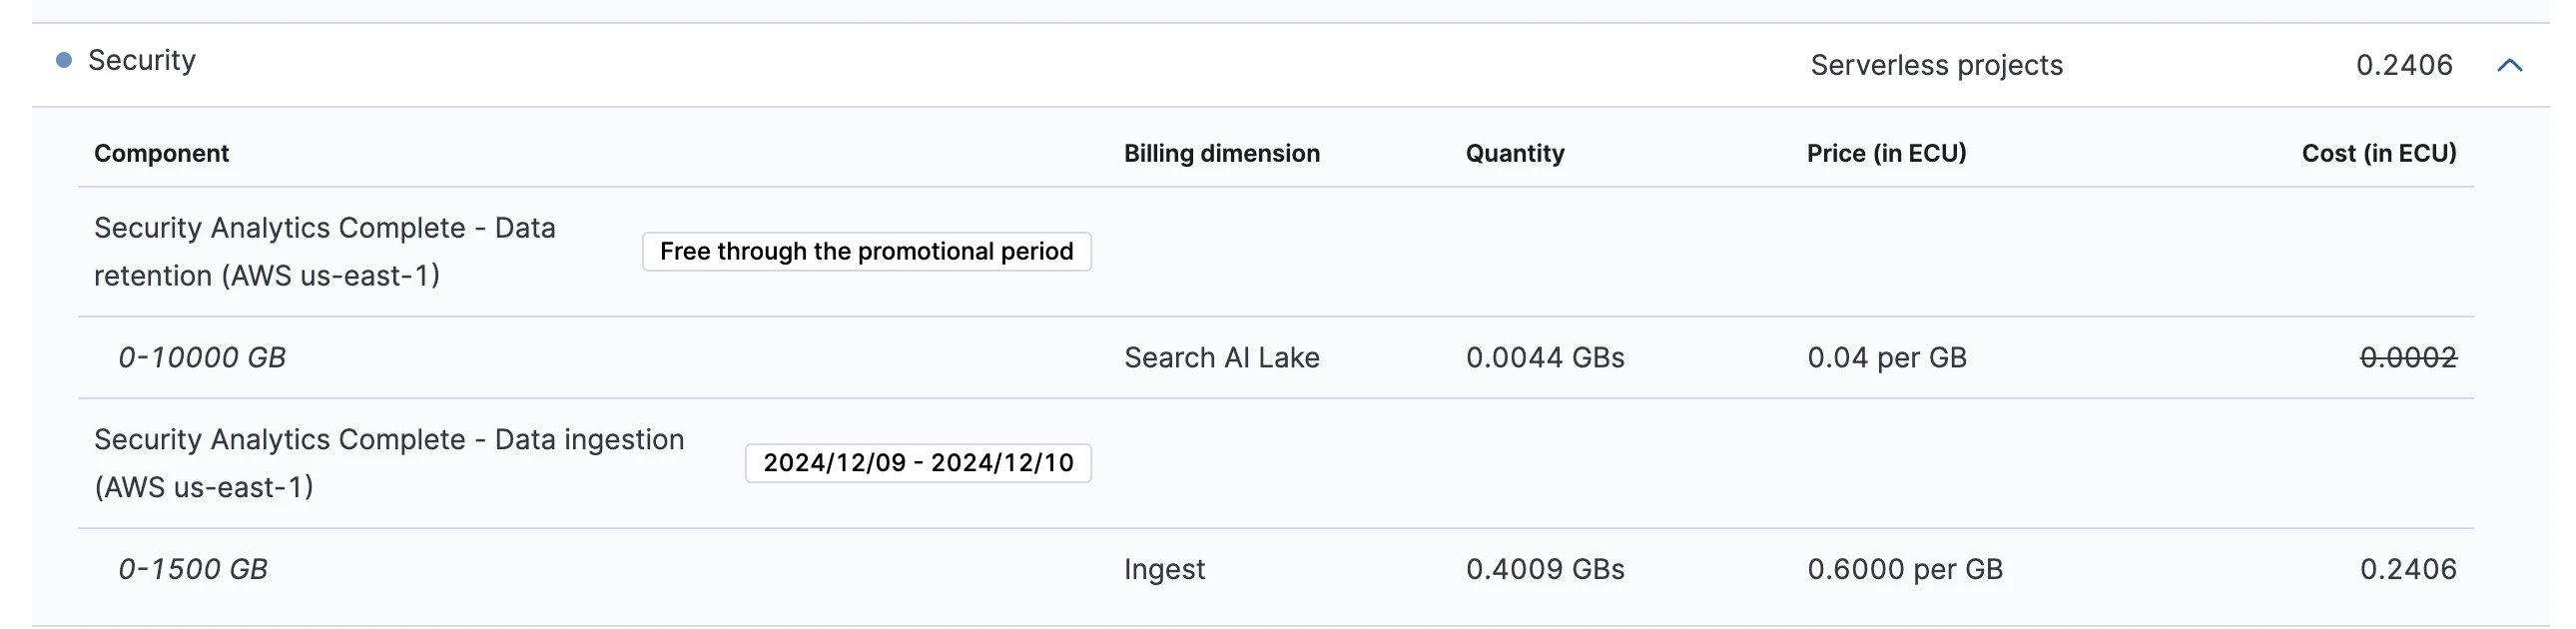Click the Billing dimension column header
The width and height of the screenshot is (2576, 629).
coord(1221,153)
